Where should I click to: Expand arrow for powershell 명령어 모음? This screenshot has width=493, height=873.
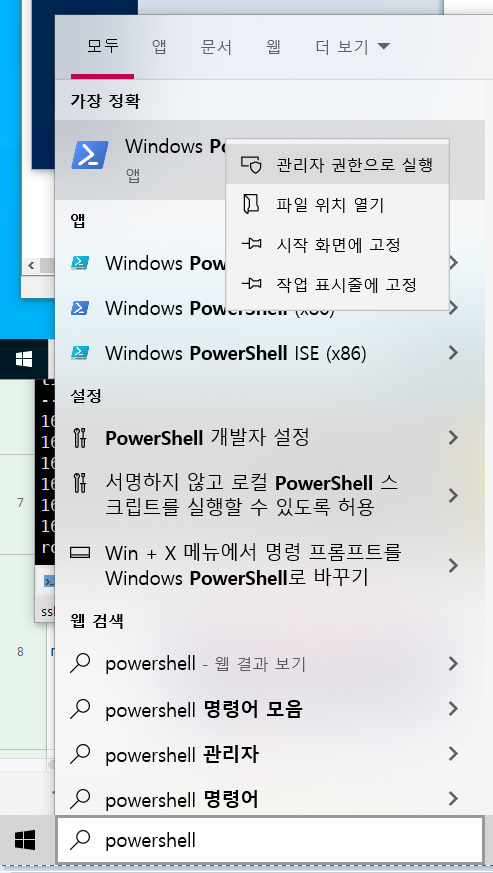coord(453,709)
